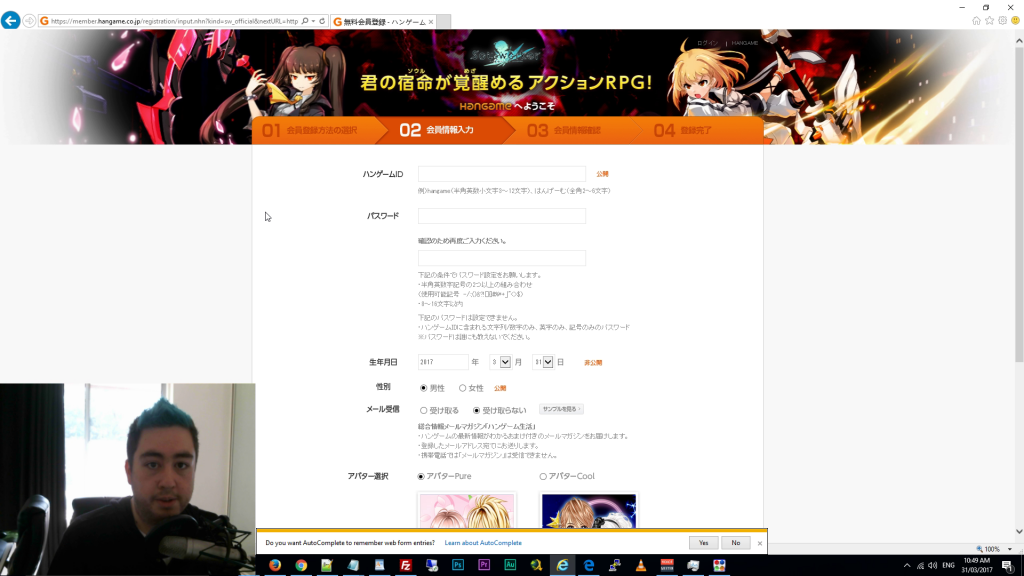Click No on the AutoComplete prompt

735,543
